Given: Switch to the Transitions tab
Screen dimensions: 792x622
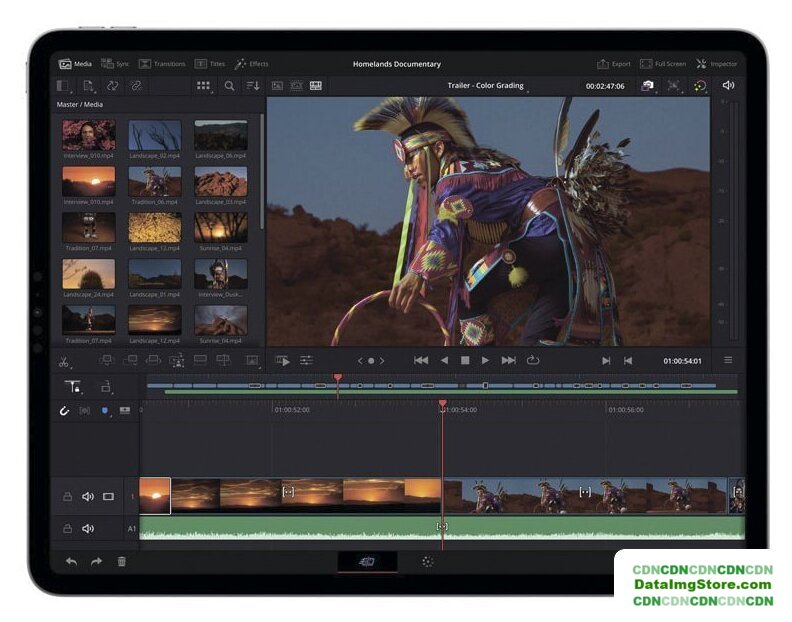Looking at the screenshot, I should 162,64.
